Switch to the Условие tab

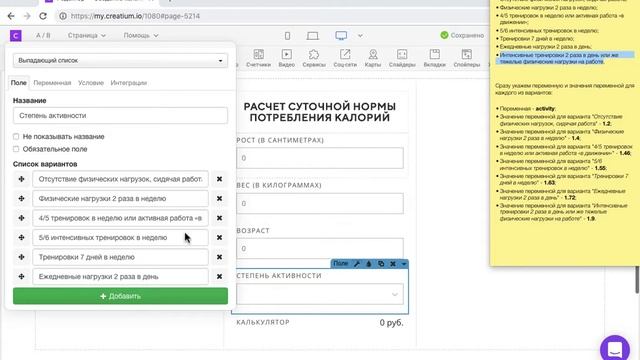pyautogui.click(x=91, y=82)
